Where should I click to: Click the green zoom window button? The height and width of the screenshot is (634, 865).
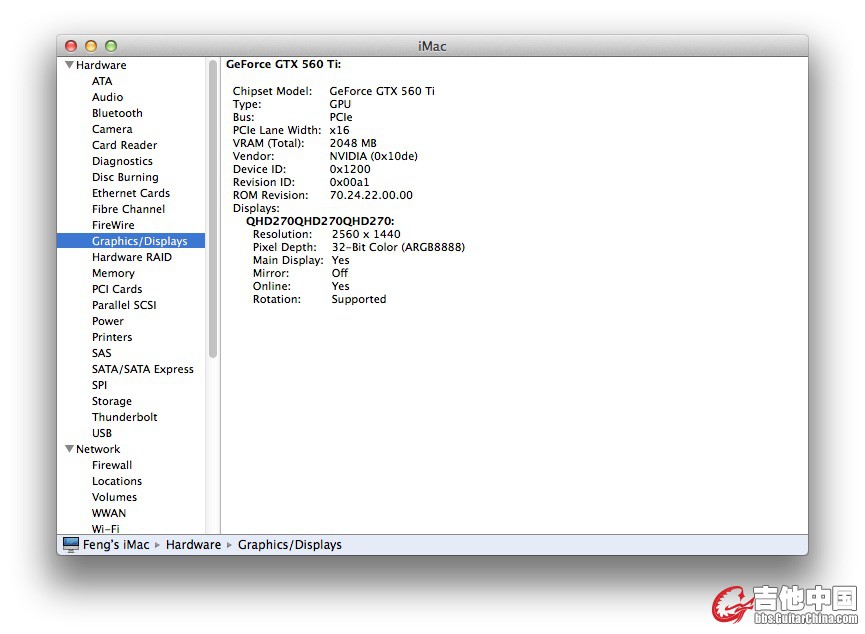coord(111,46)
